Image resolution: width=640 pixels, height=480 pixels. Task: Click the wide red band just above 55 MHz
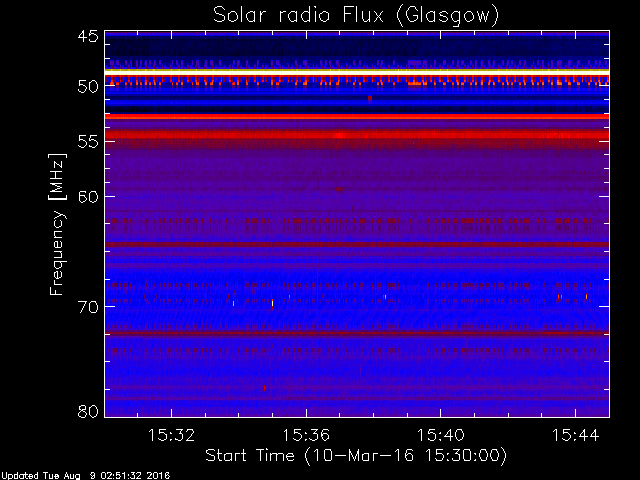tap(357, 134)
